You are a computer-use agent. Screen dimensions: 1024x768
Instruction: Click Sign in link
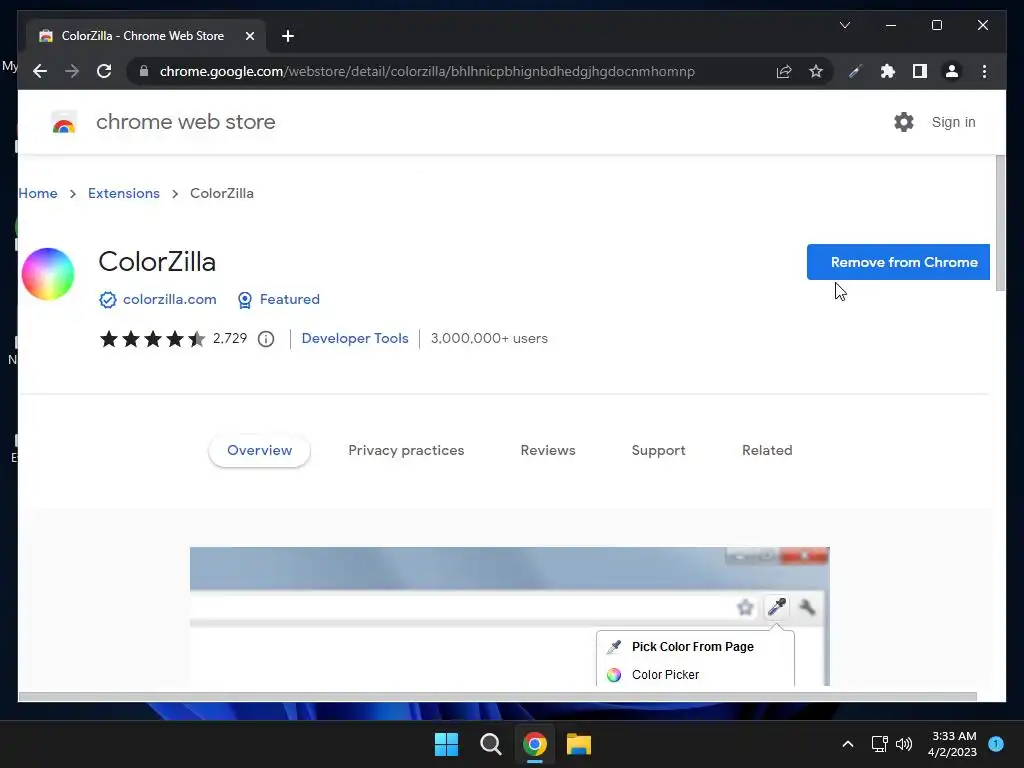click(x=953, y=122)
